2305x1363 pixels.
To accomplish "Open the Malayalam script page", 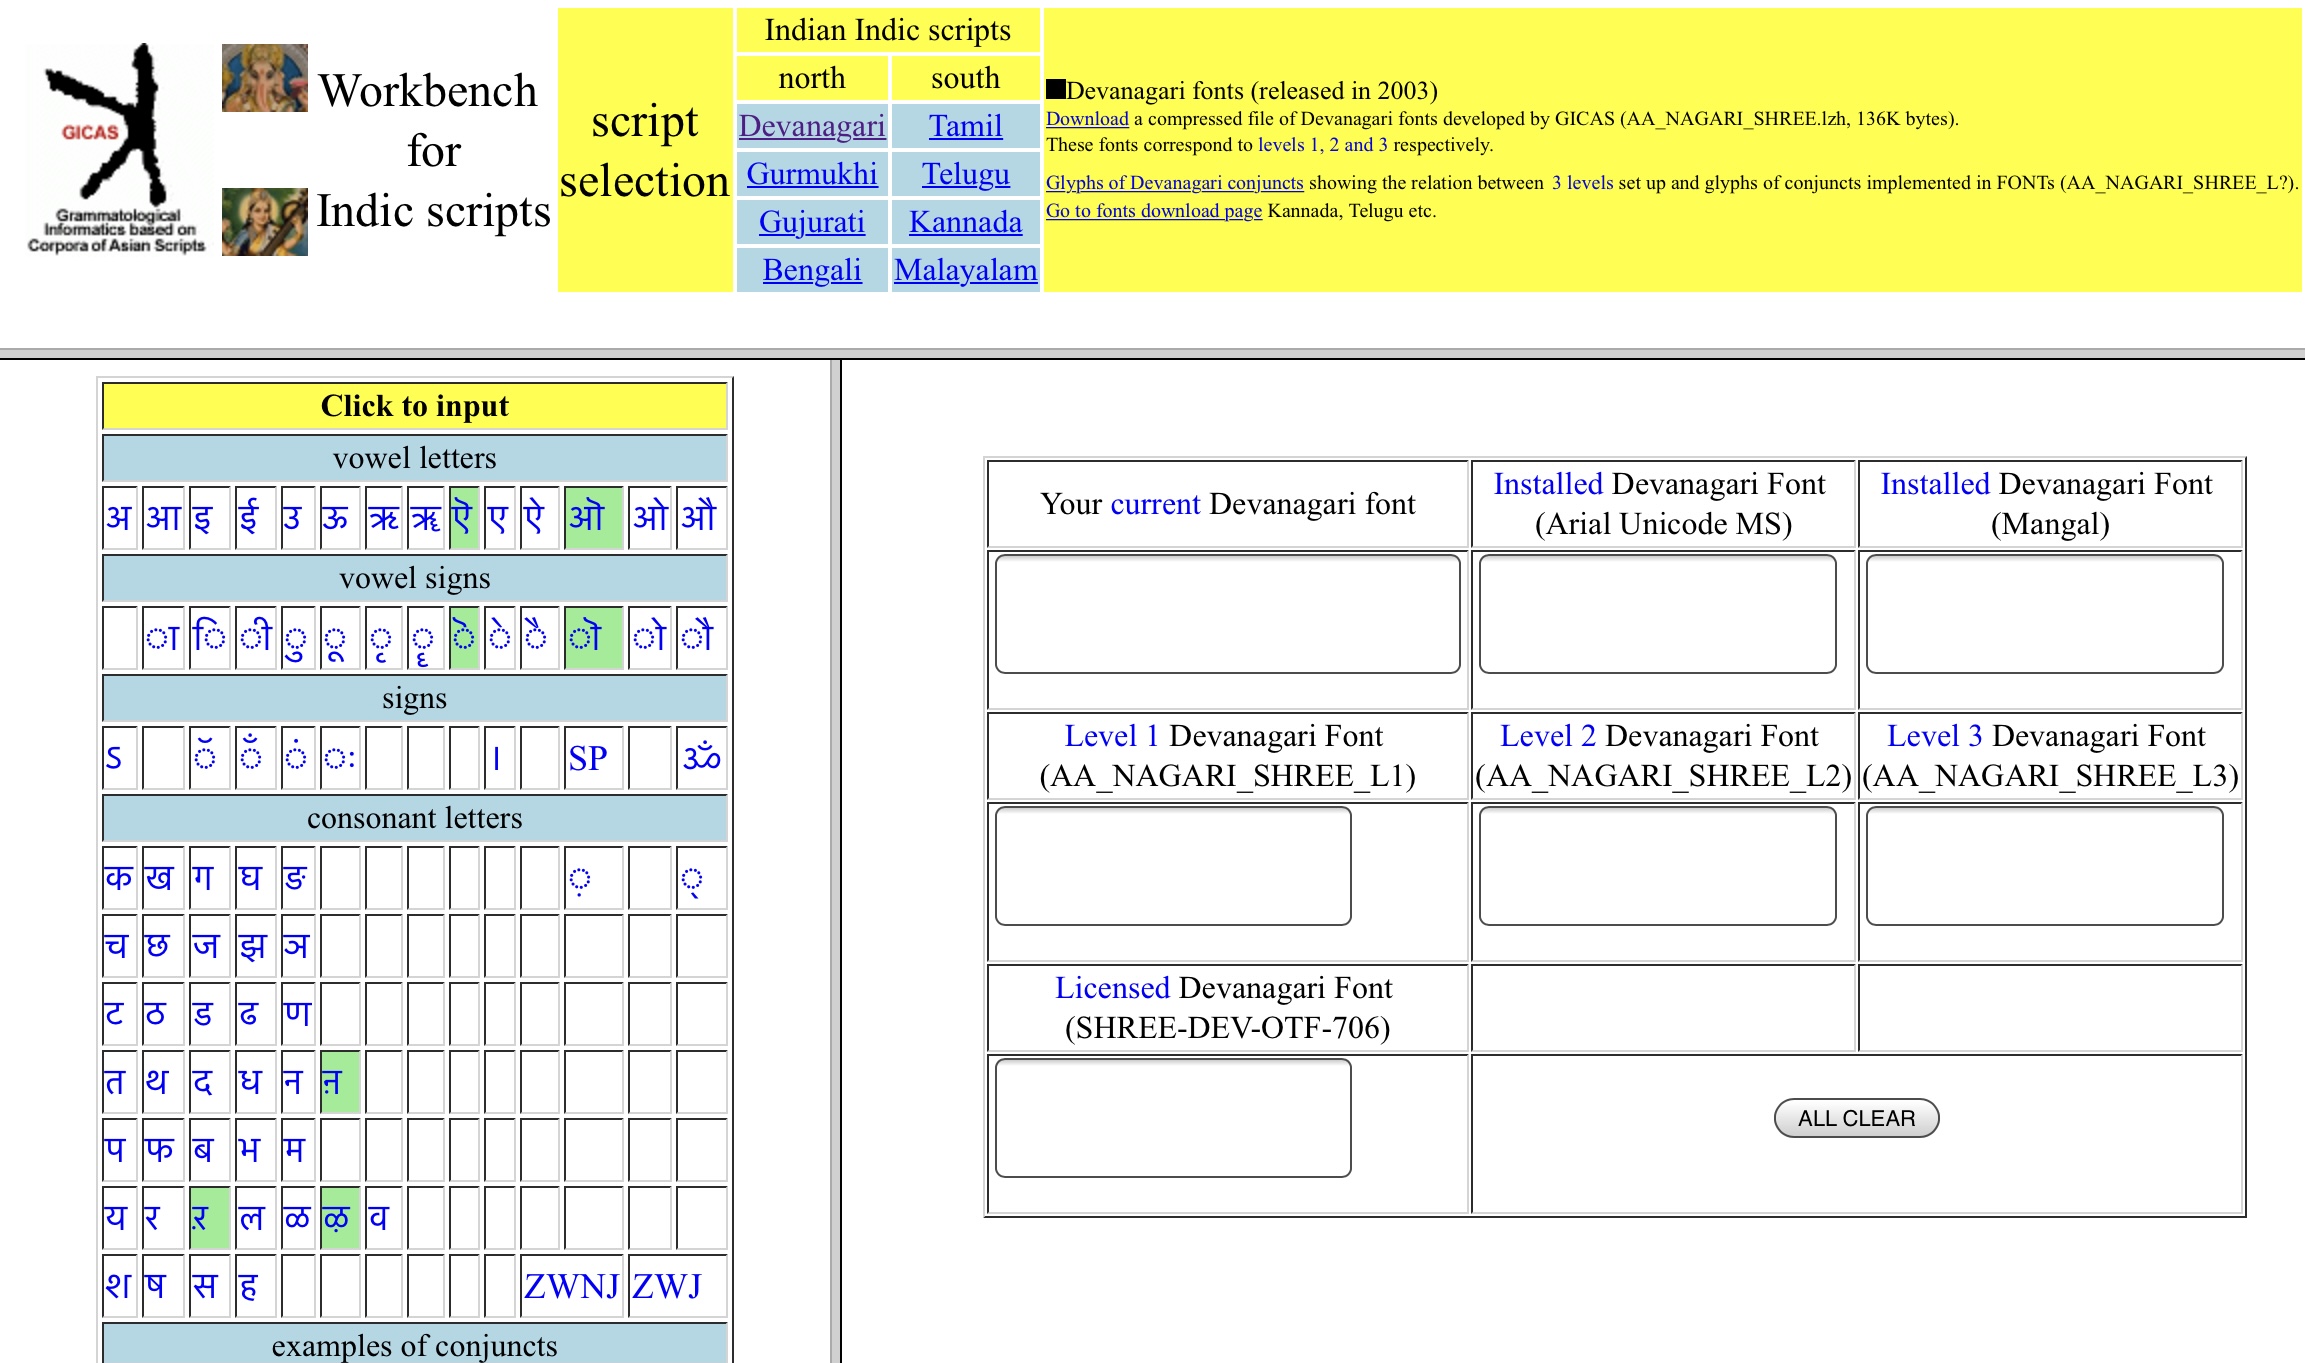I will (965, 270).
